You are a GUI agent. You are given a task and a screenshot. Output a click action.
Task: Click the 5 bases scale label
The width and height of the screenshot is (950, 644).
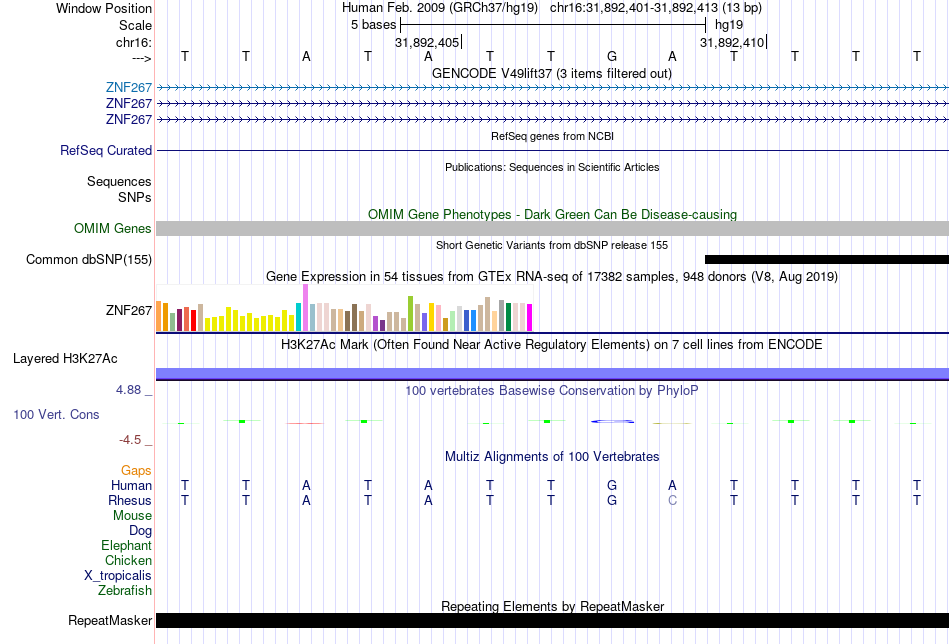click(373, 25)
